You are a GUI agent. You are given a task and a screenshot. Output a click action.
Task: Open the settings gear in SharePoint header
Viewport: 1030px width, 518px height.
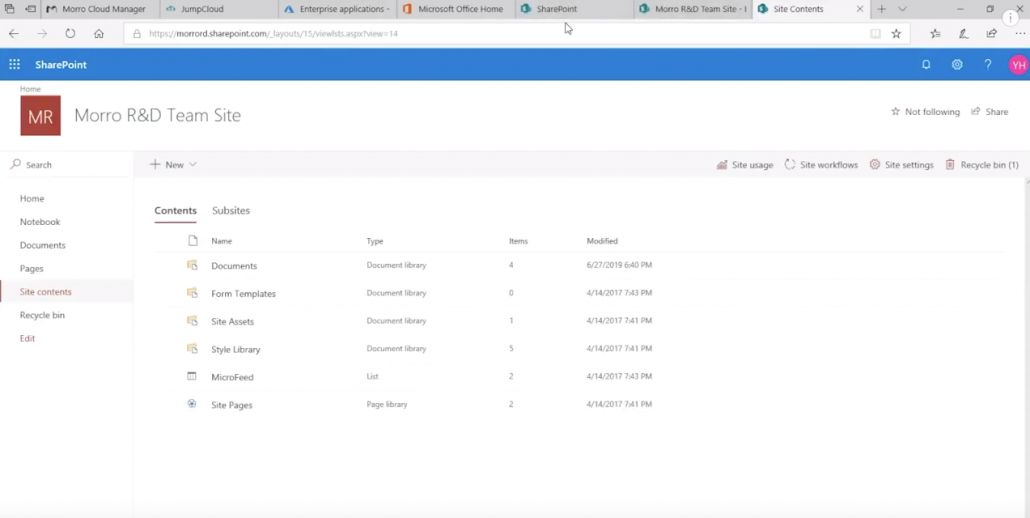[x=957, y=65]
